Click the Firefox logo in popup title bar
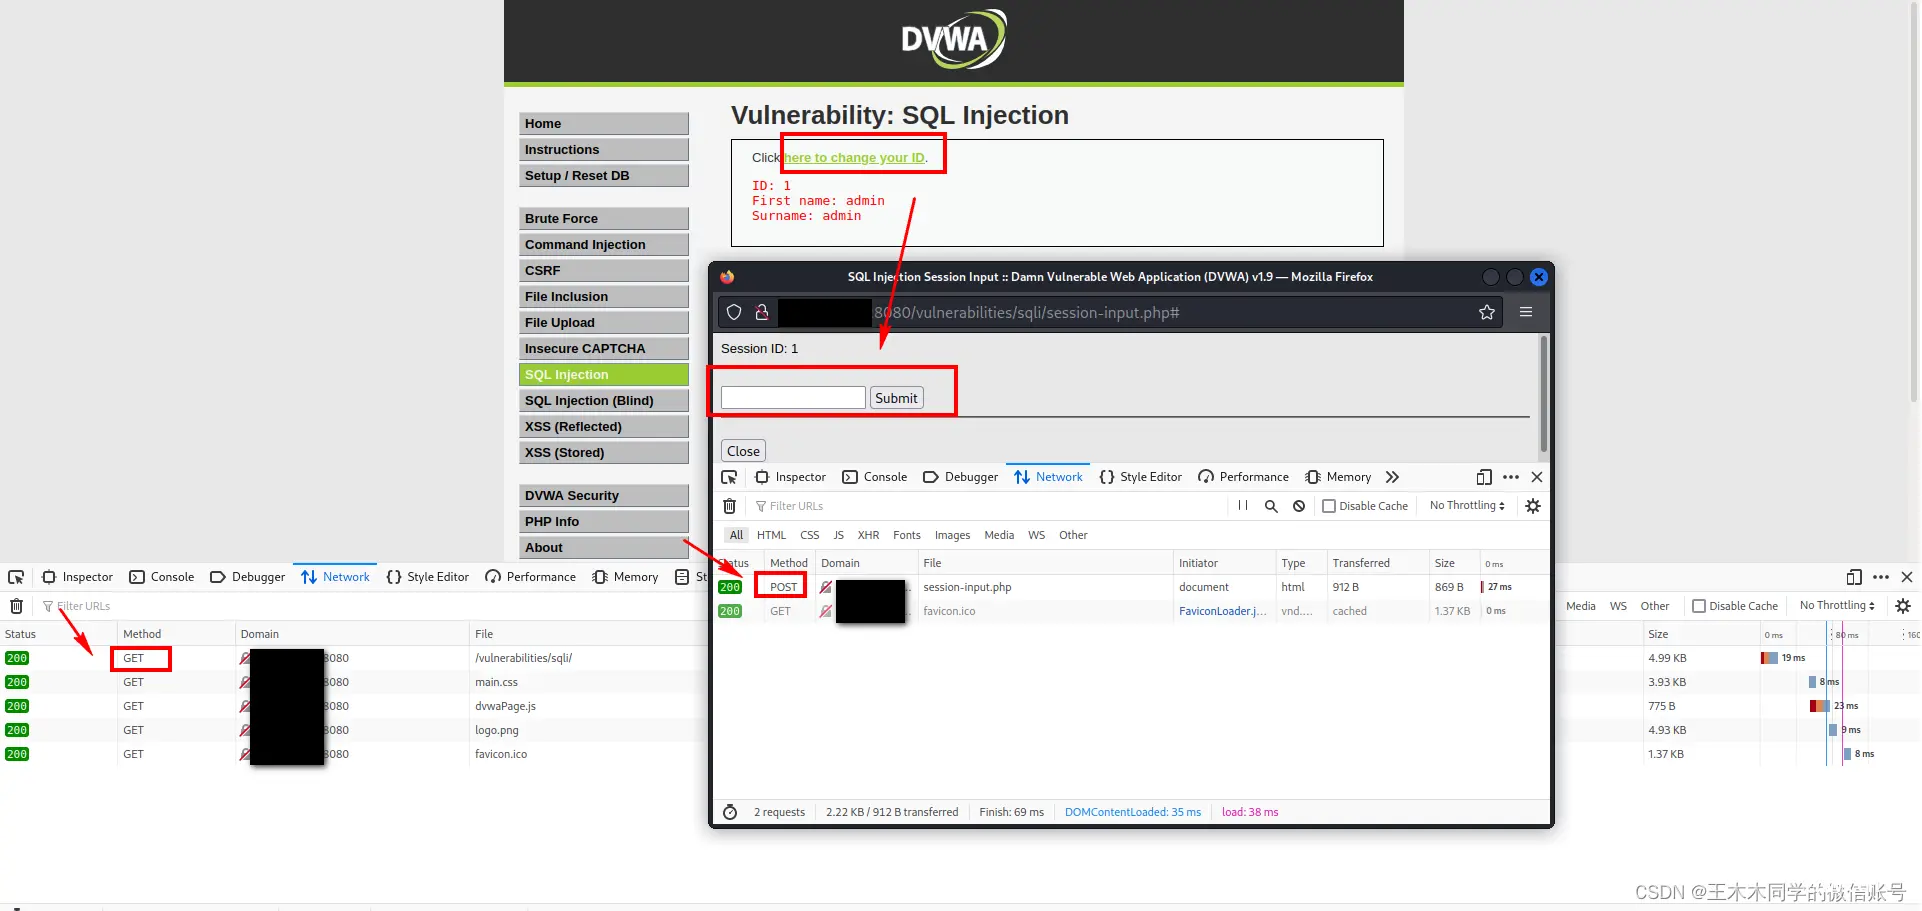Screen dimensions: 1922x911 [727, 277]
